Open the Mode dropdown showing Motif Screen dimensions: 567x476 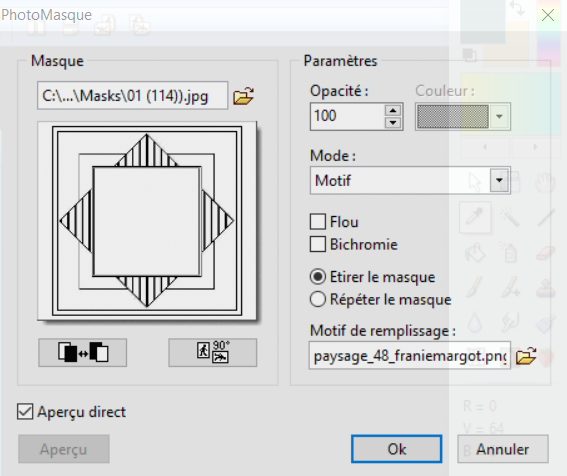410,180
